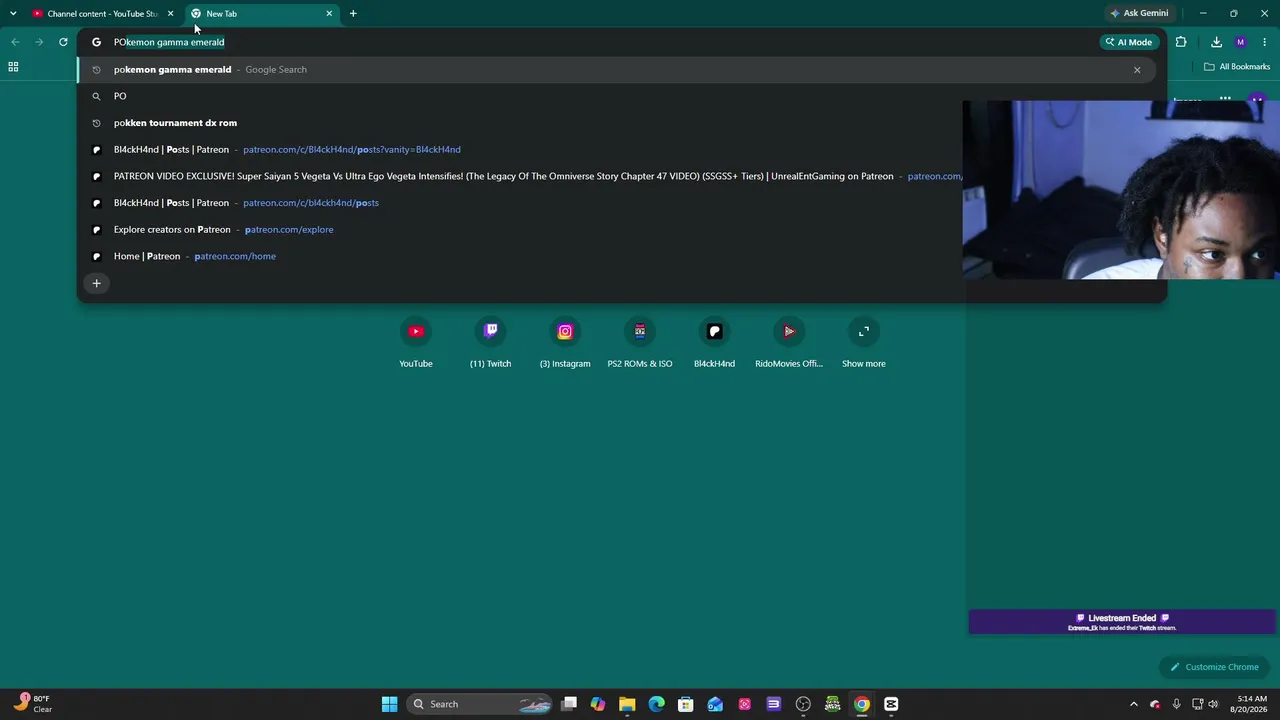Image resolution: width=1280 pixels, height=720 pixels.
Task: Click the plus button below the suggestions
Action: (x=97, y=283)
